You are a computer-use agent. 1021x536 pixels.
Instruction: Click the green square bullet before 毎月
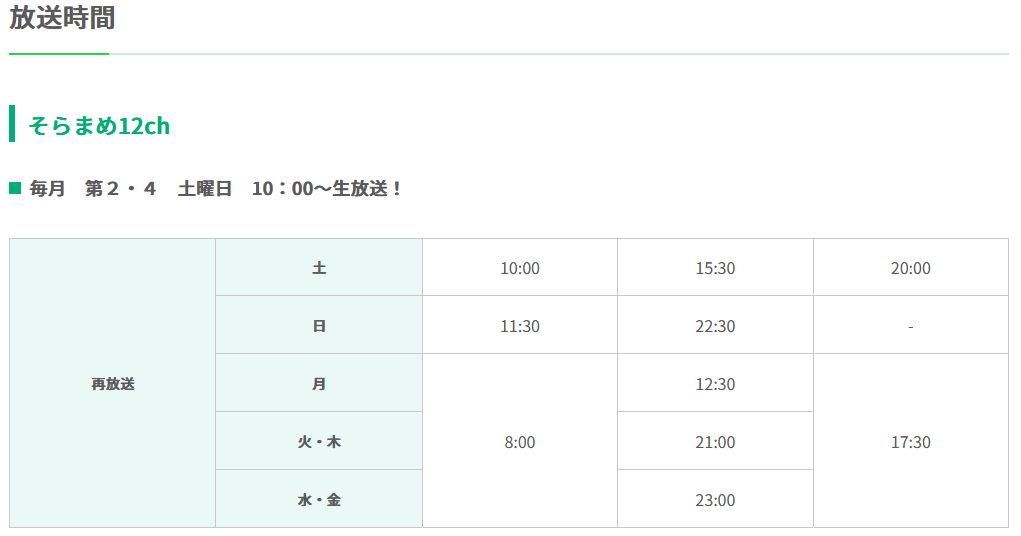(15, 189)
